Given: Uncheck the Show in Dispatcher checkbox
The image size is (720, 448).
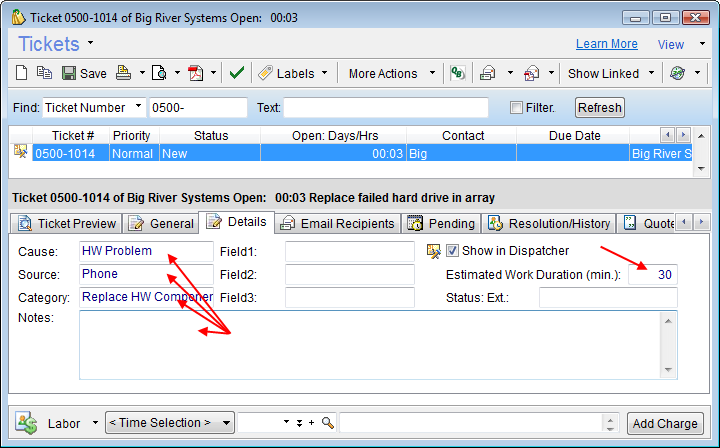Looking at the screenshot, I should [453, 251].
